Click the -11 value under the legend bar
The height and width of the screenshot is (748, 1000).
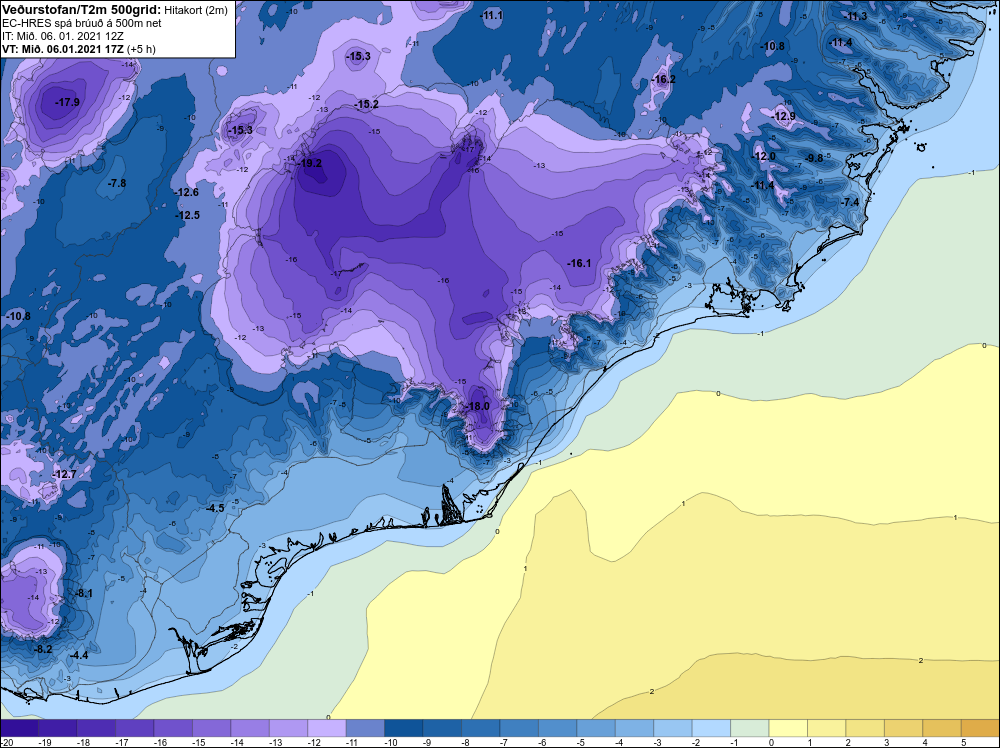pos(353,742)
